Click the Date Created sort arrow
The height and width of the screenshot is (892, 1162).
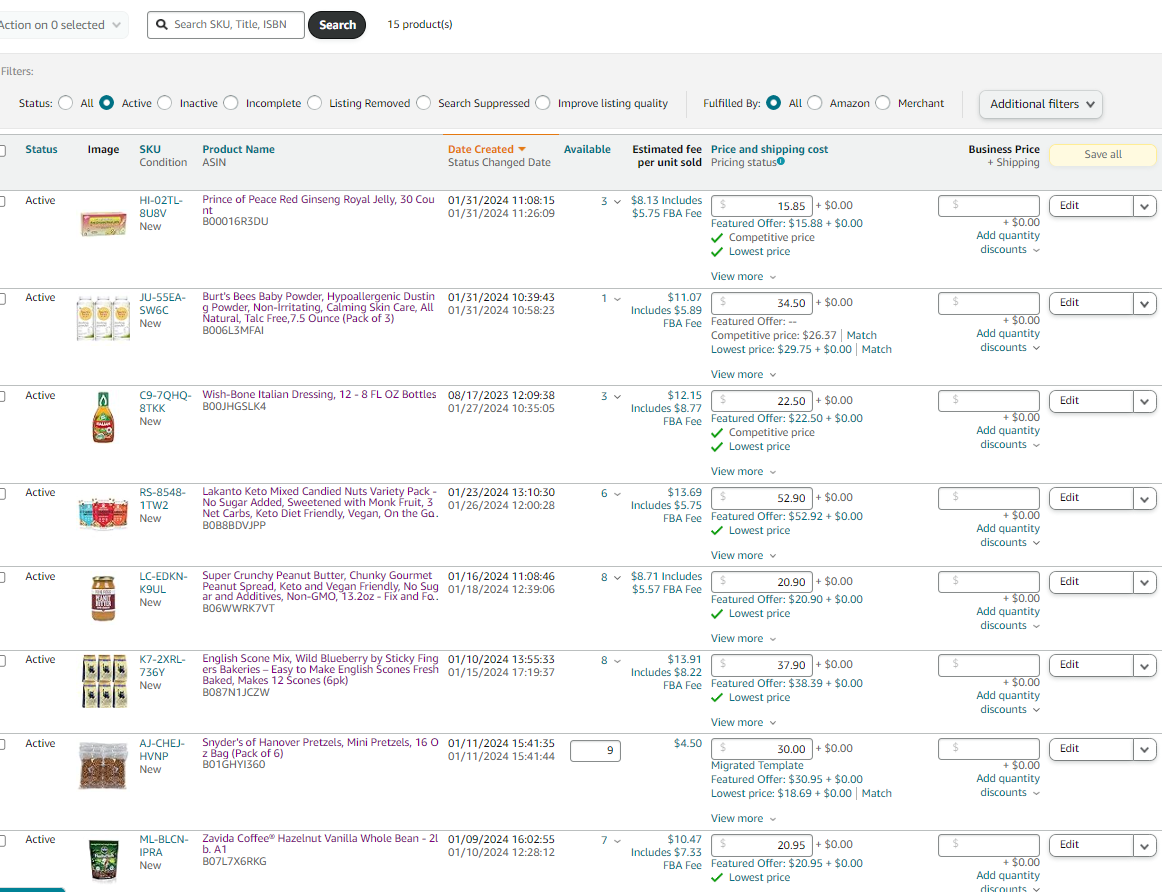(x=522, y=149)
